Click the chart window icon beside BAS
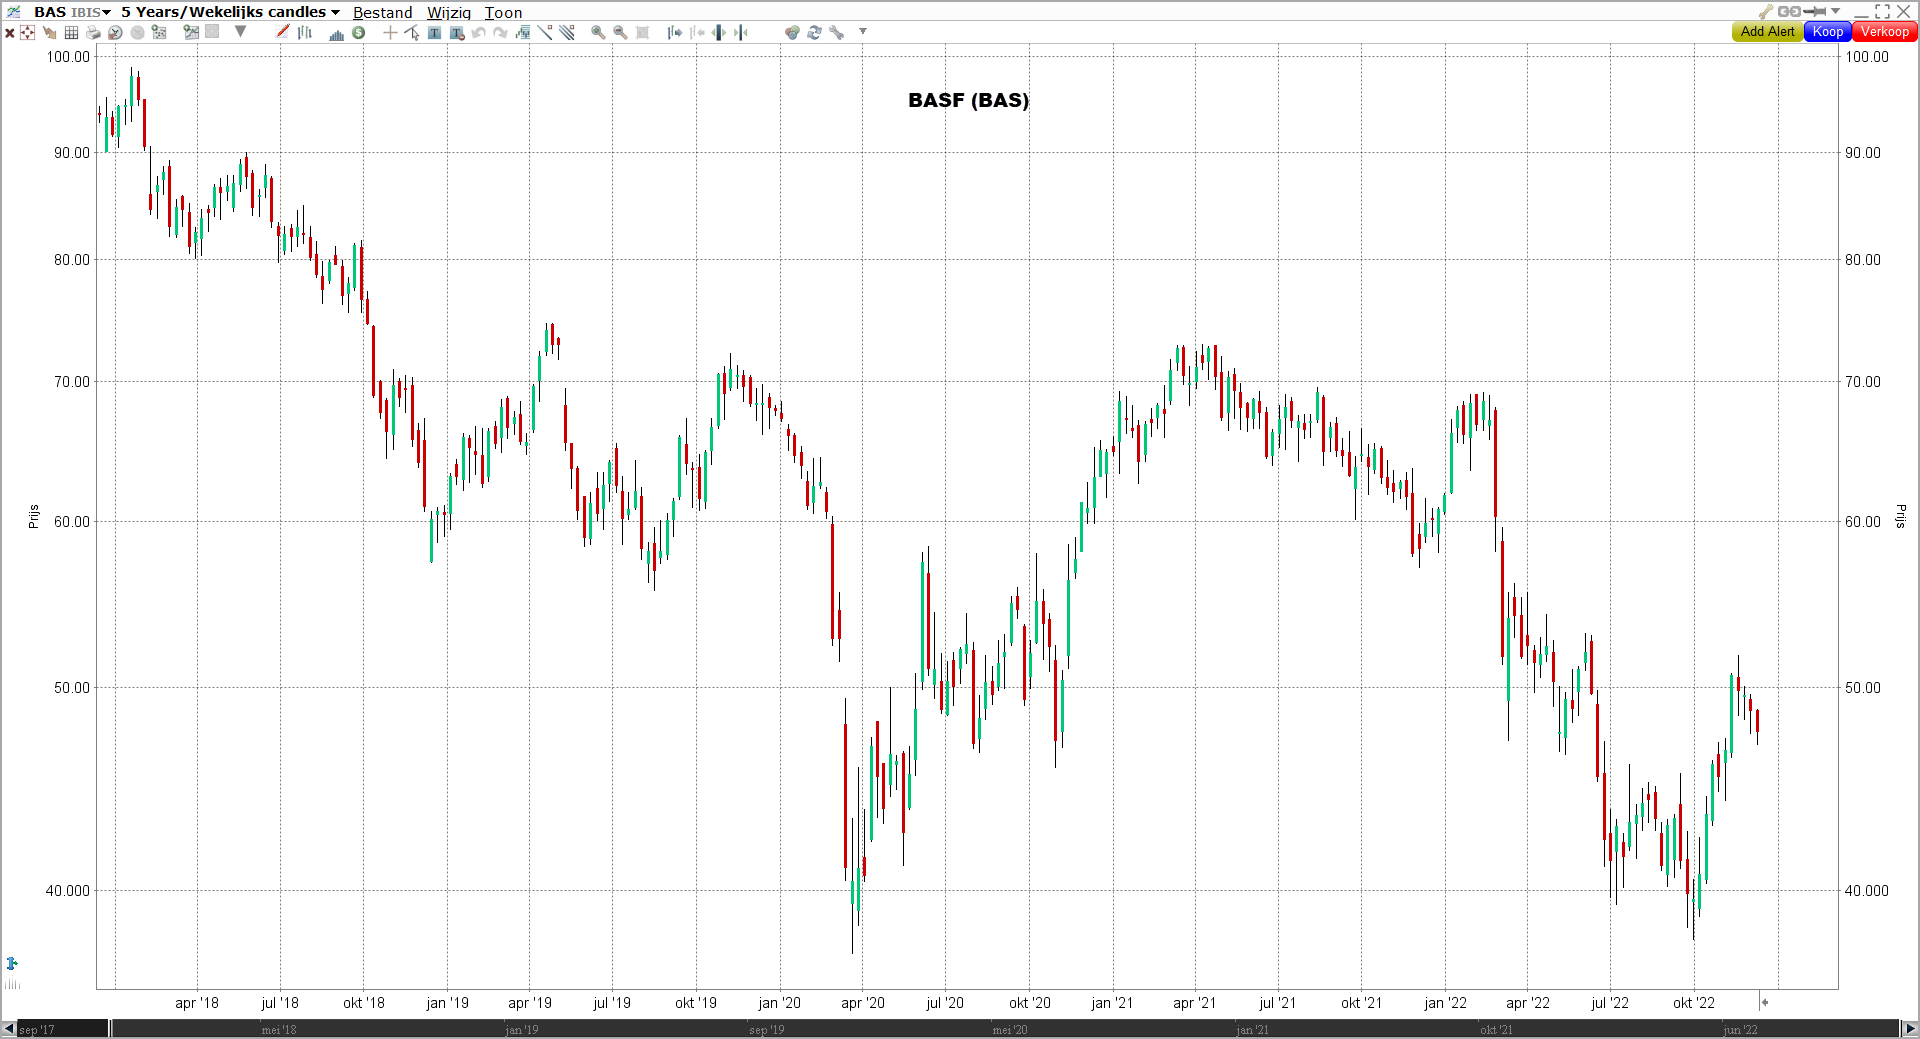This screenshot has height=1039, width=1920. click(13, 12)
